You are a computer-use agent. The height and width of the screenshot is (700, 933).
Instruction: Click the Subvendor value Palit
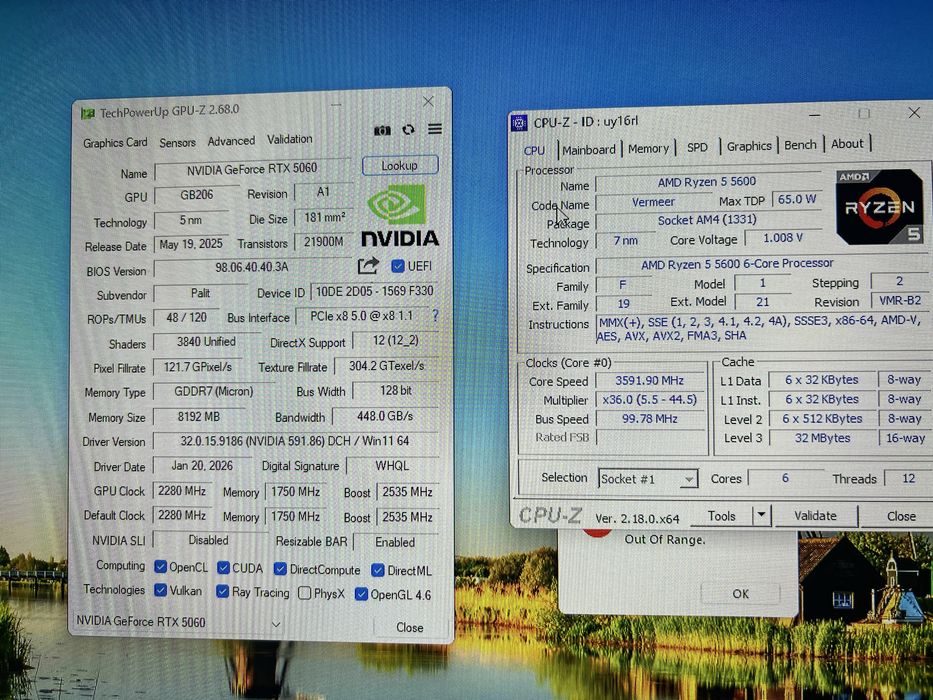click(201, 293)
